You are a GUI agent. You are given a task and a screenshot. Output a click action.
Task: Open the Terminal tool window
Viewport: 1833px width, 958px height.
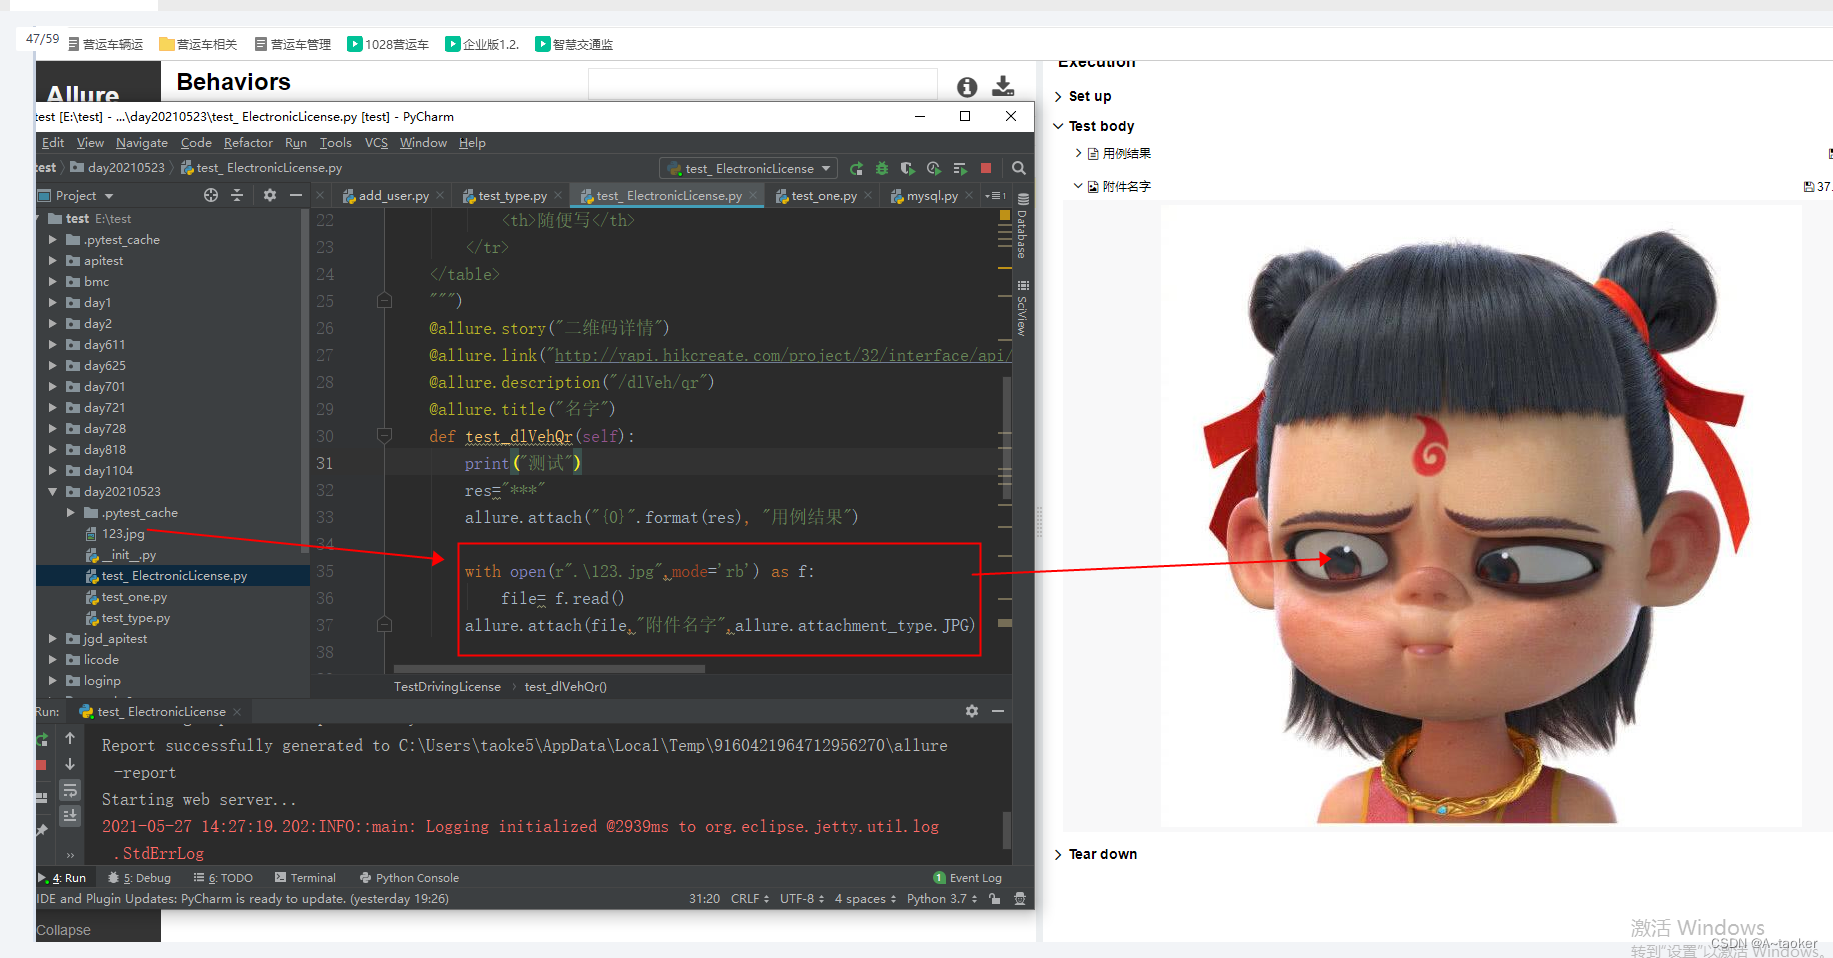(306, 878)
